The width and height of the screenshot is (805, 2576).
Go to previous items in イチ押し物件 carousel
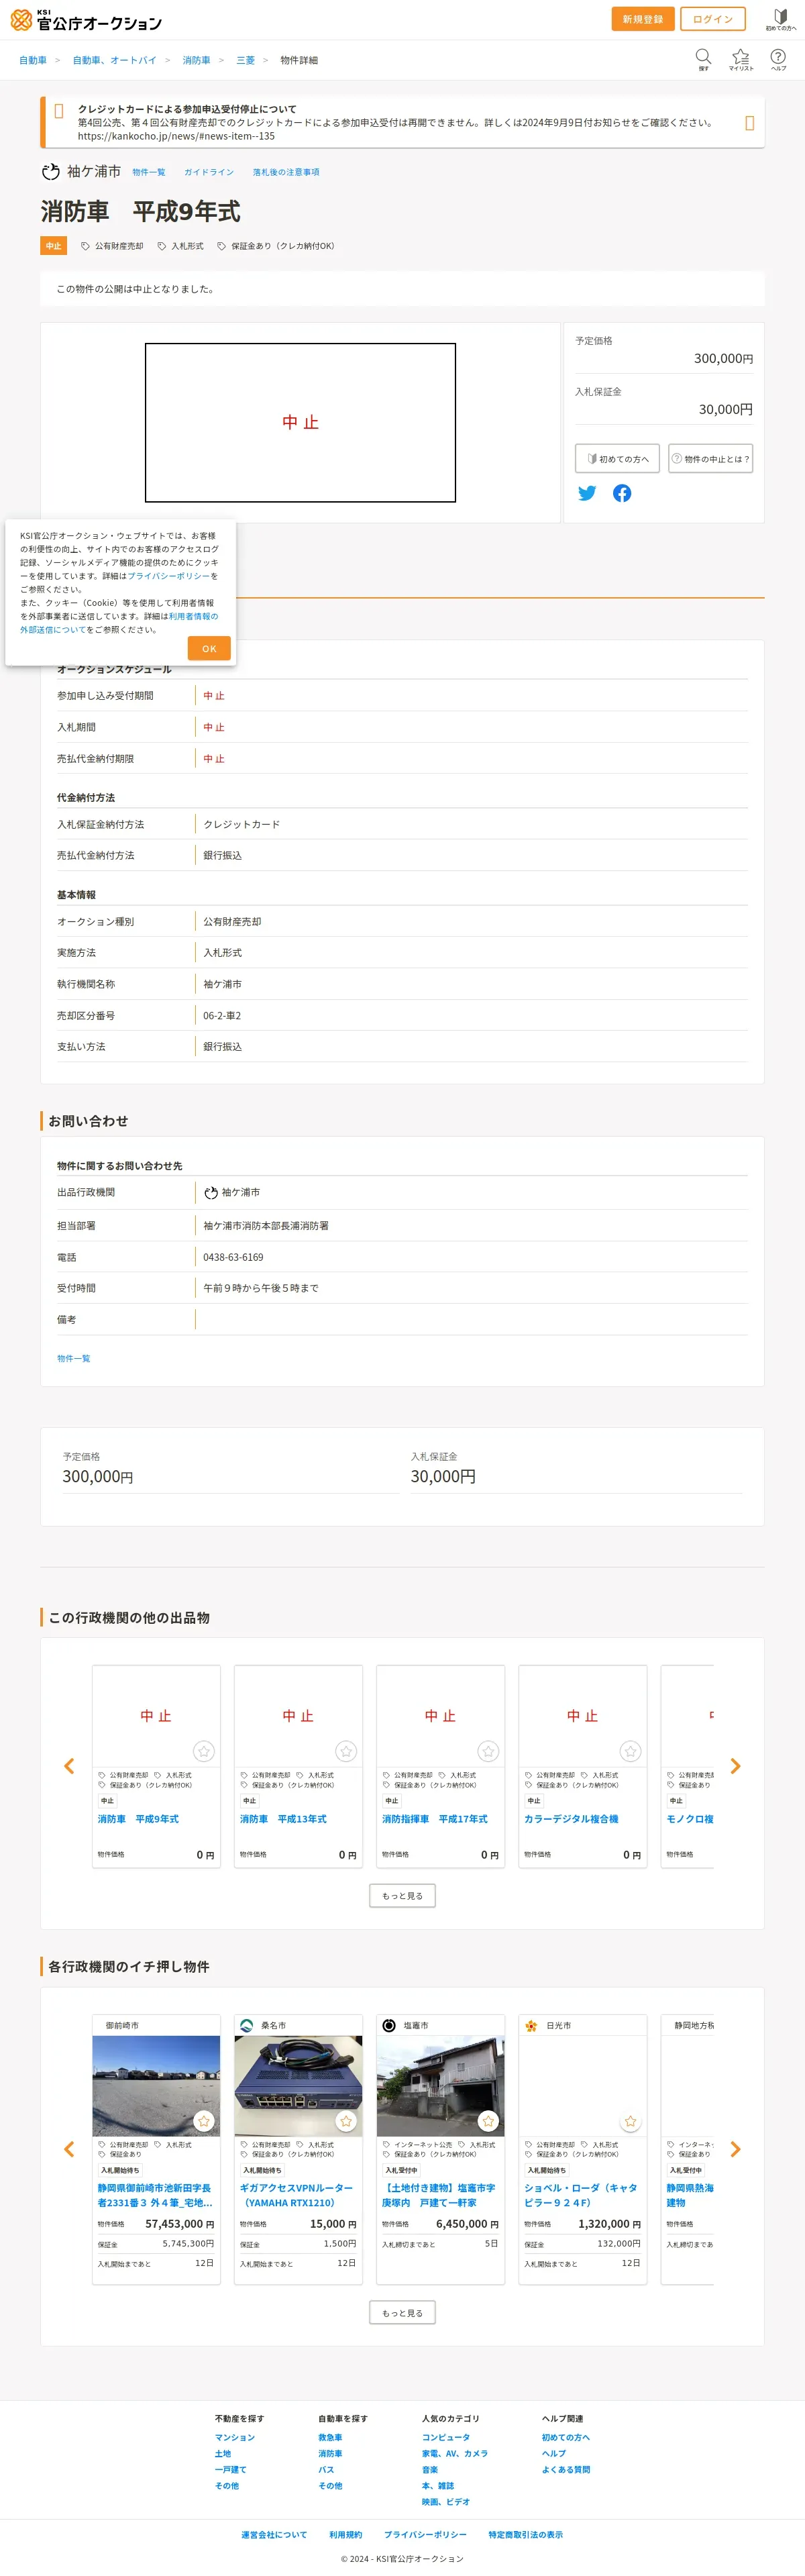click(69, 2149)
